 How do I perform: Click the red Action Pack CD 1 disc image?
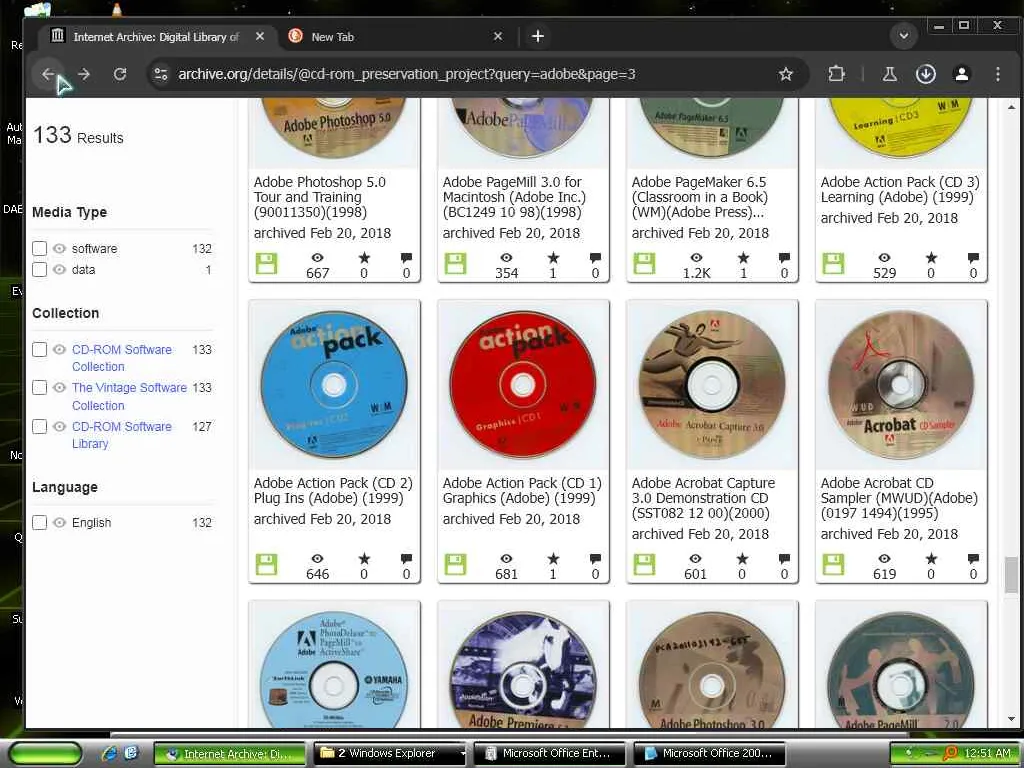click(522, 385)
